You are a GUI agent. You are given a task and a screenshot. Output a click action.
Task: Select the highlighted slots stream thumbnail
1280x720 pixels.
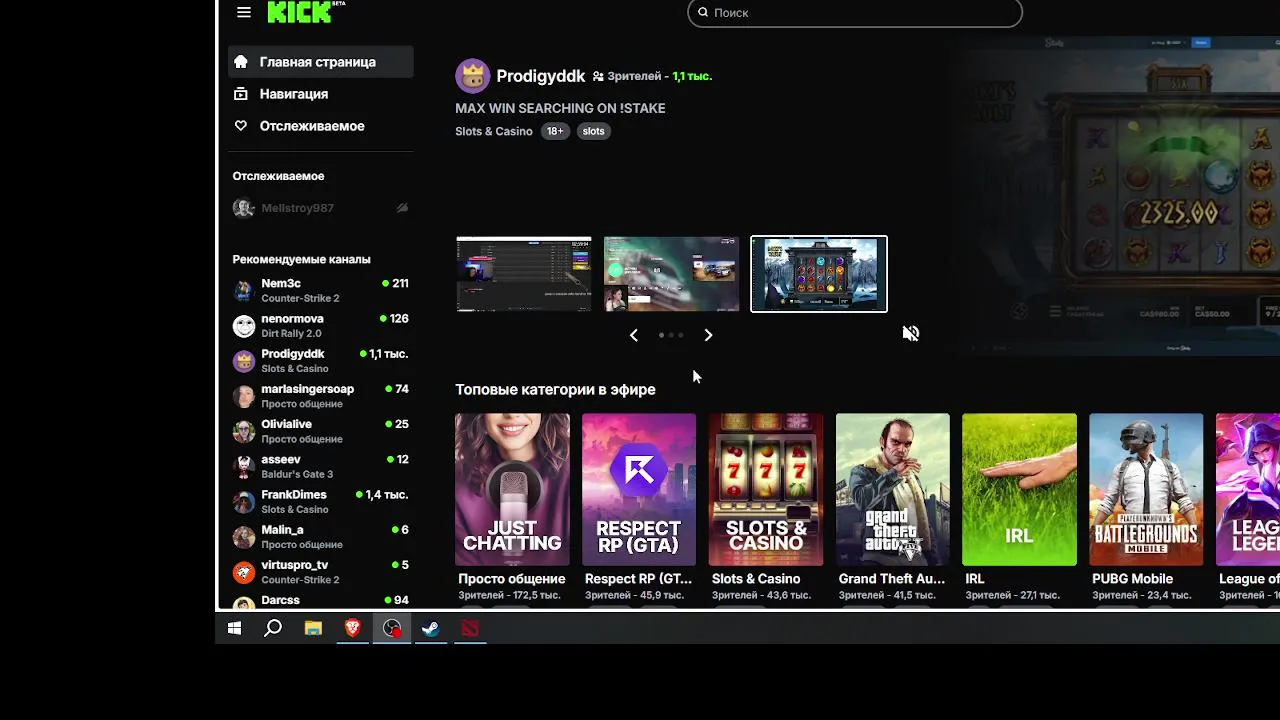point(819,274)
